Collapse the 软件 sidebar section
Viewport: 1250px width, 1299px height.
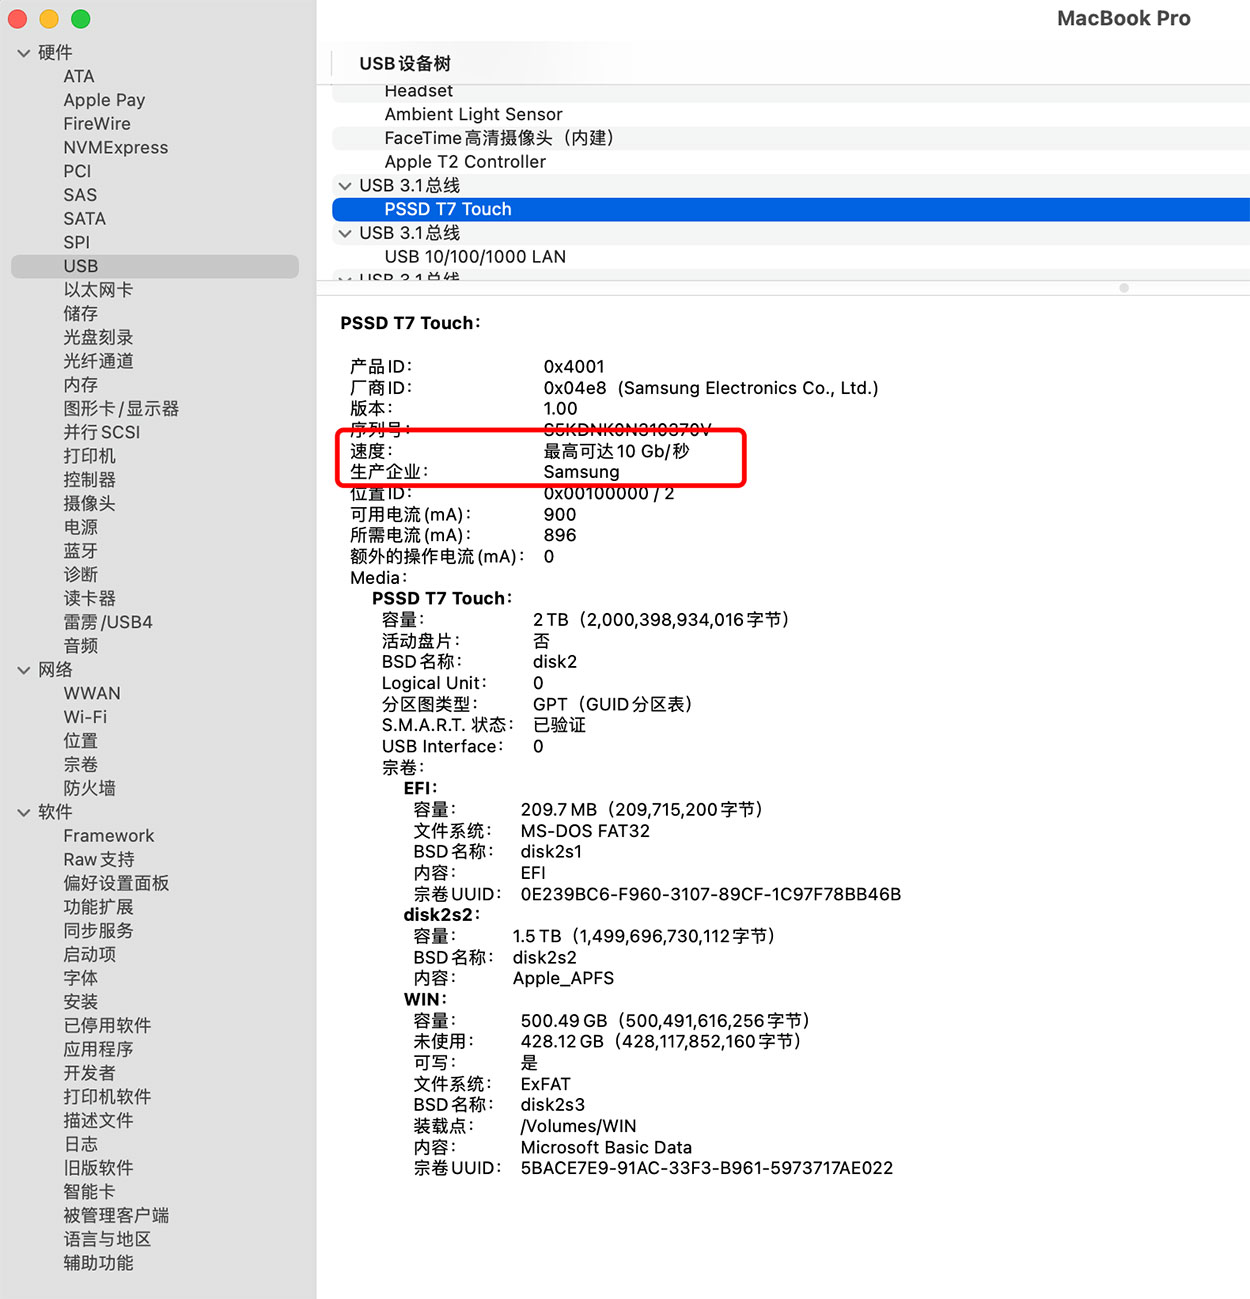[x=24, y=812]
